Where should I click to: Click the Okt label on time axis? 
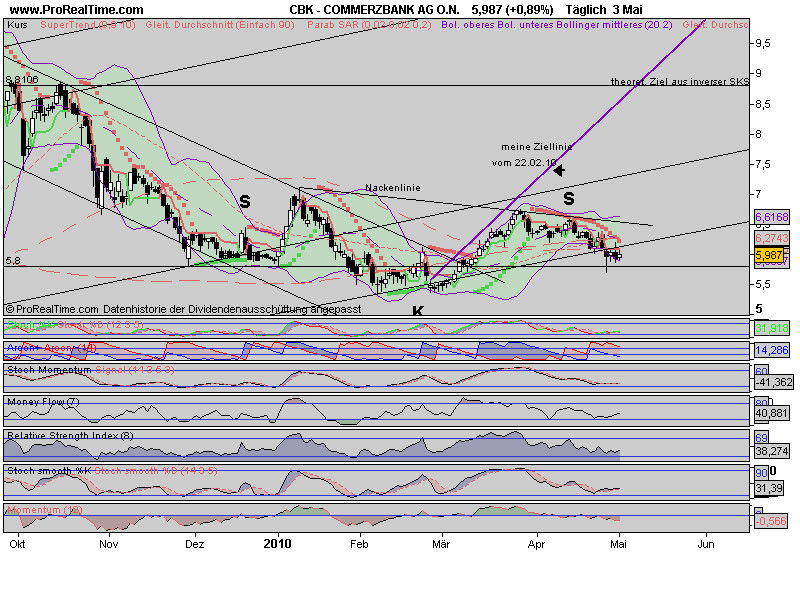click(x=17, y=544)
